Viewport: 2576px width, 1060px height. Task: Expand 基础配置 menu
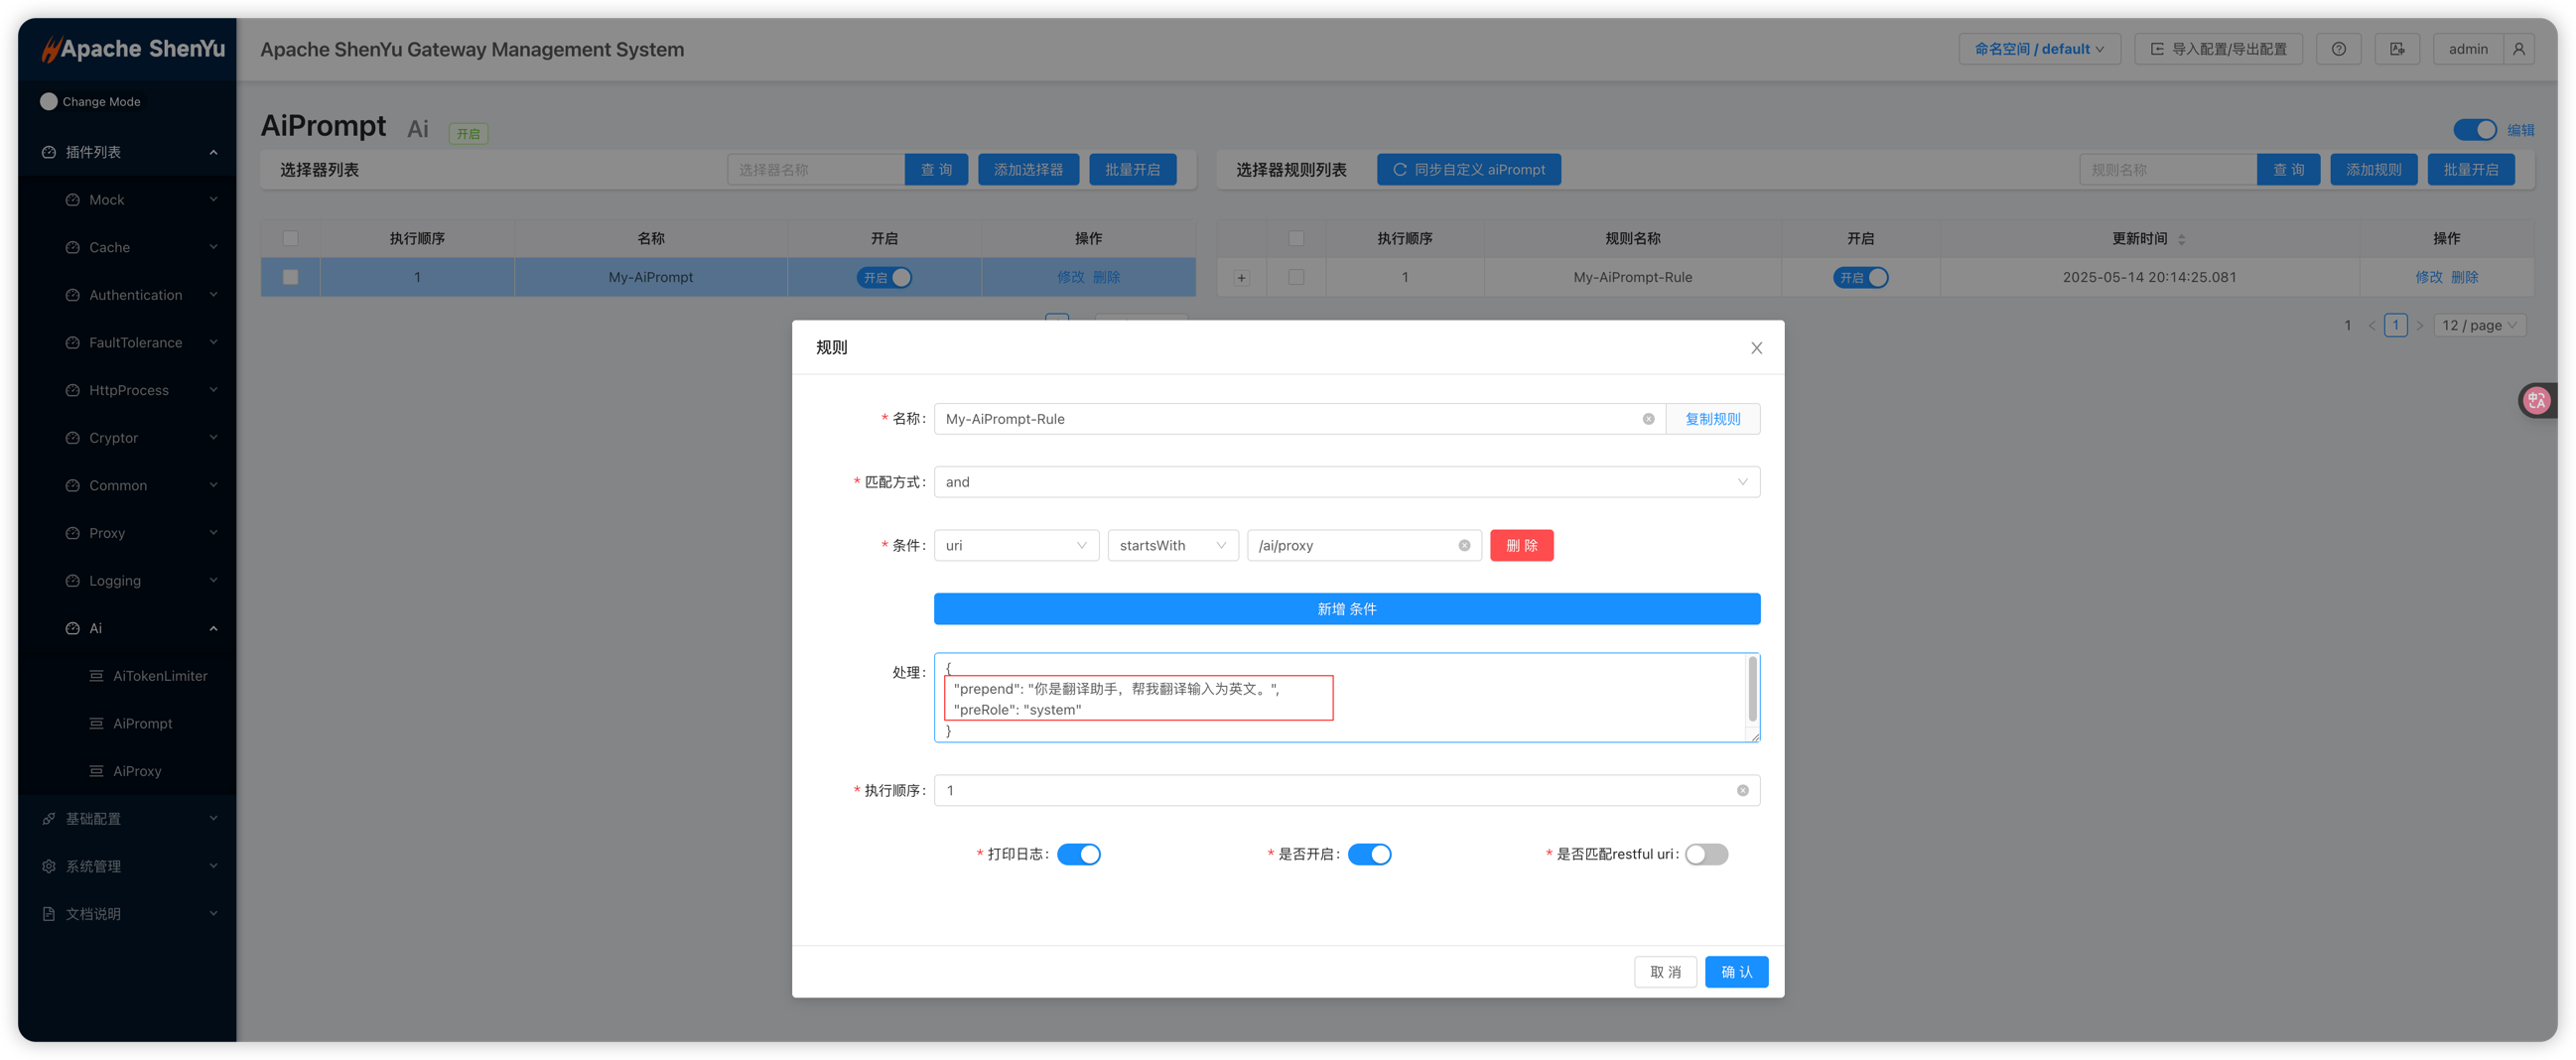(127, 818)
